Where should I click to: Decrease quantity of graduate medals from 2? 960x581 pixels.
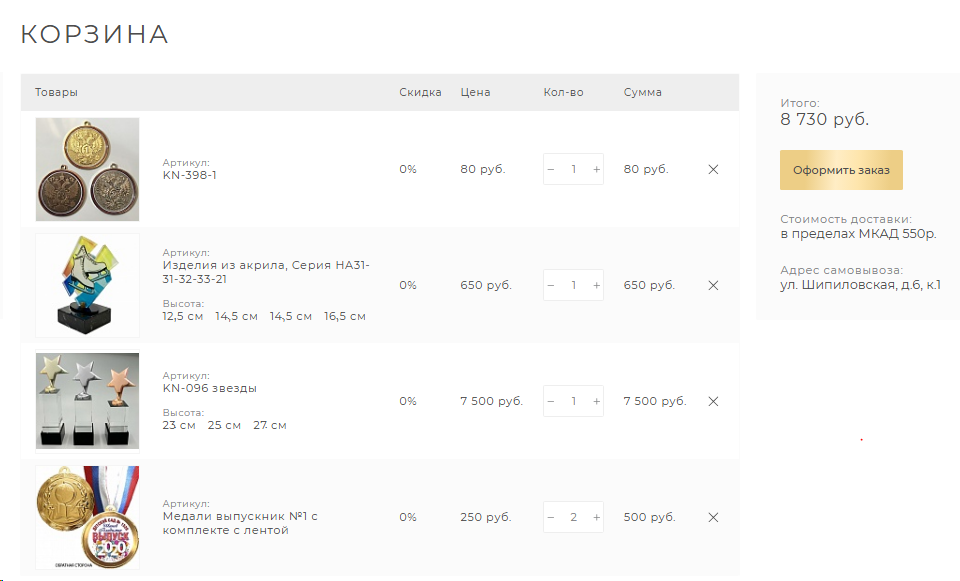pos(550,517)
